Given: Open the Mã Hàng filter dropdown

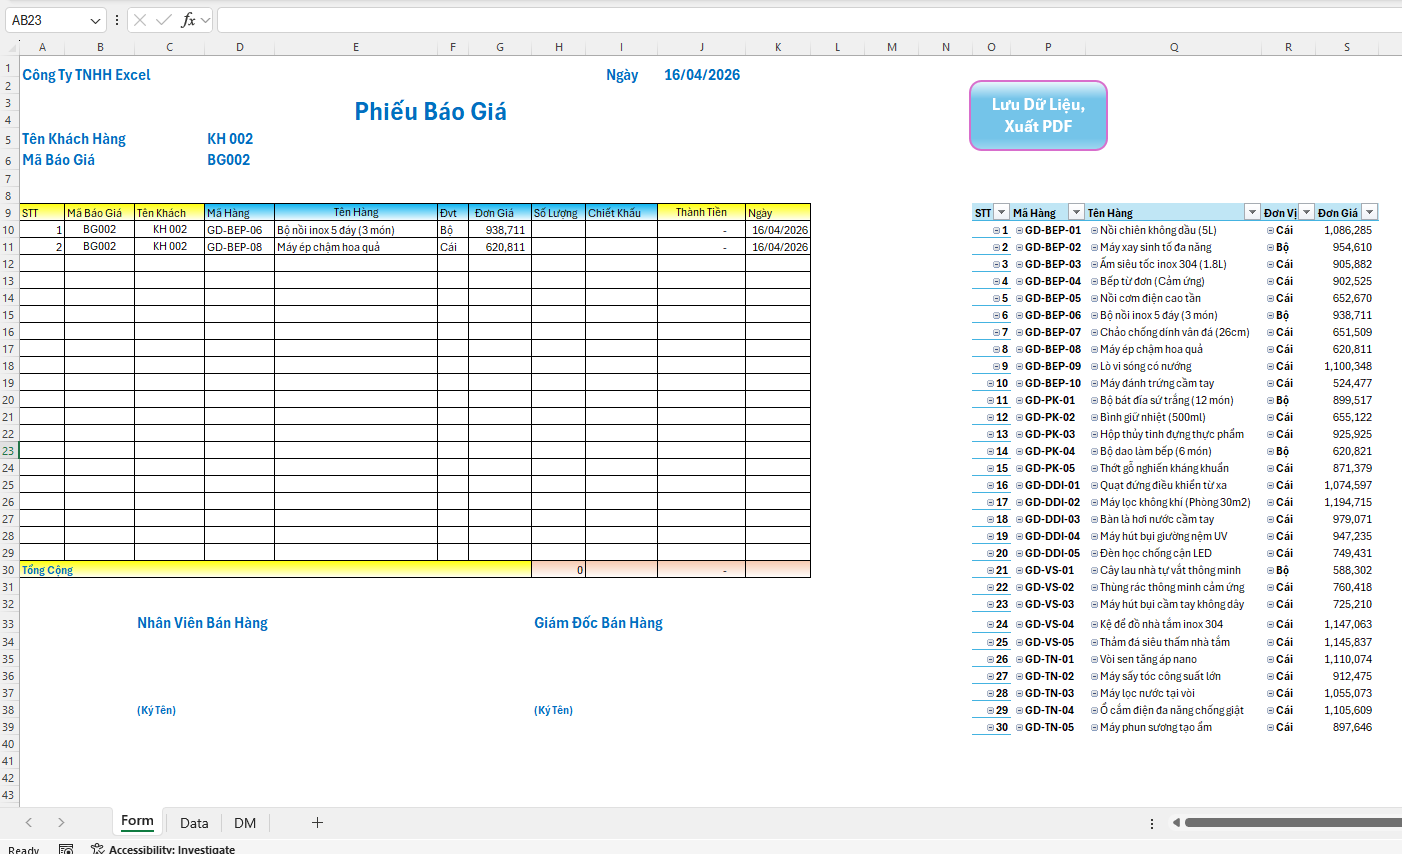Looking at the screenshot, I should 1076,212.
